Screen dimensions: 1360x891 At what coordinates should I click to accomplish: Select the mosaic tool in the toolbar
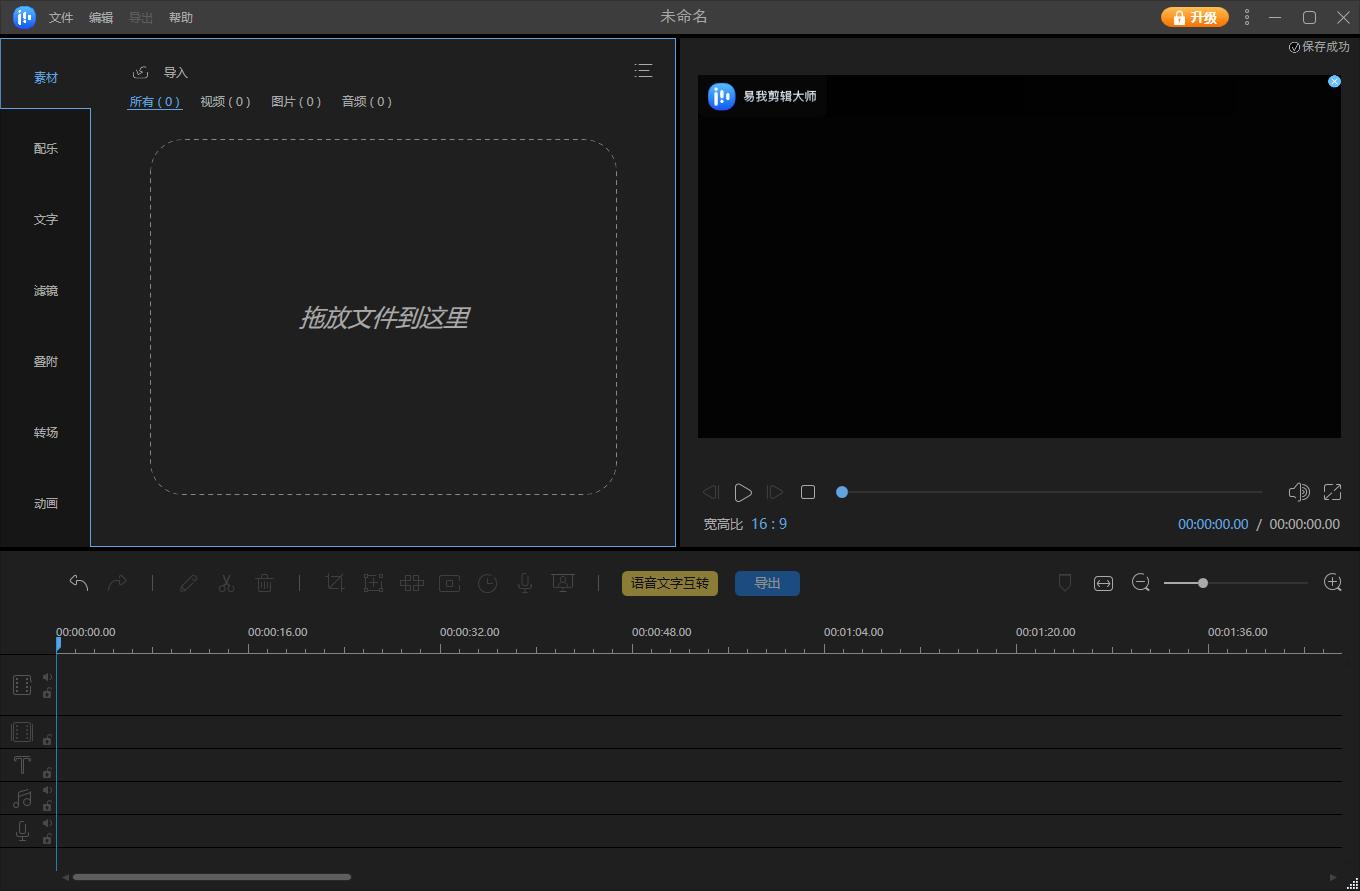pos(411,583)
